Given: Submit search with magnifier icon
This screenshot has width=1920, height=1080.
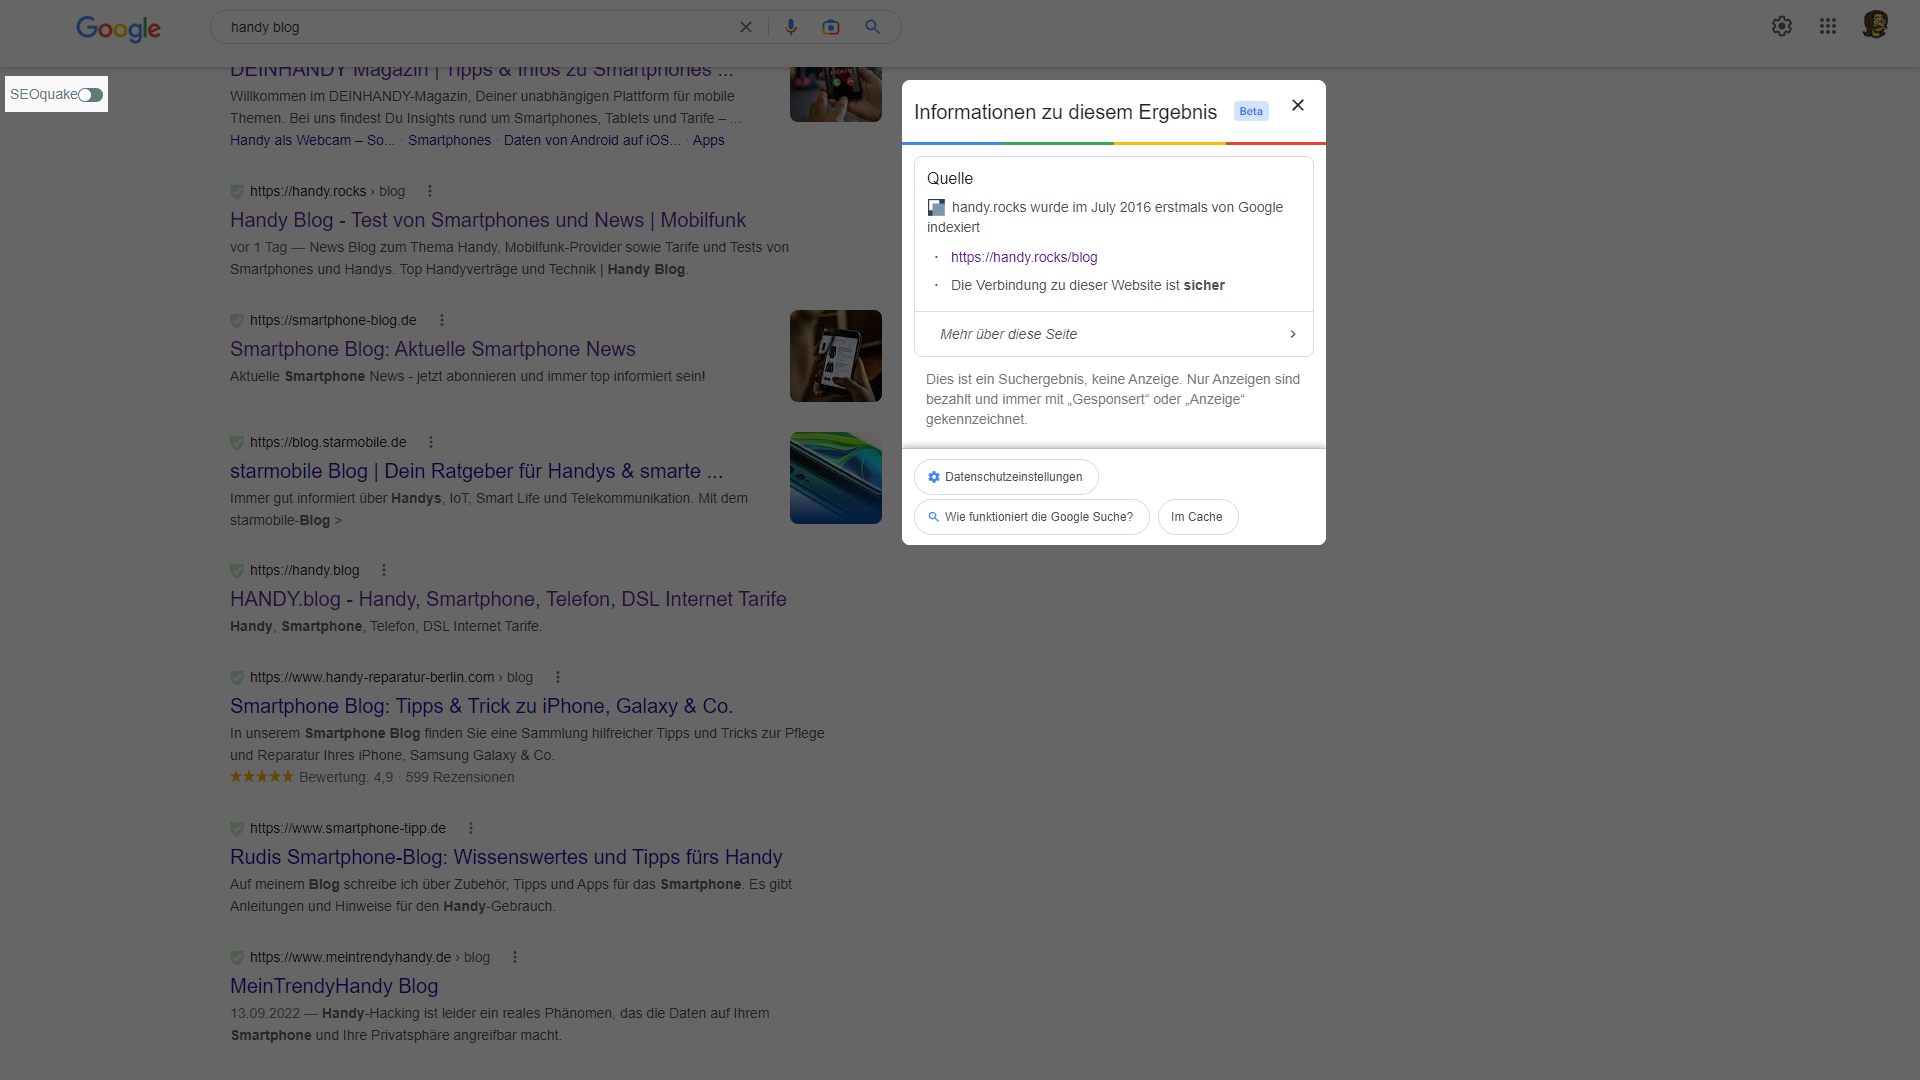Looking at the screenshot, I should pyautogui.click(x=873, y=27).
